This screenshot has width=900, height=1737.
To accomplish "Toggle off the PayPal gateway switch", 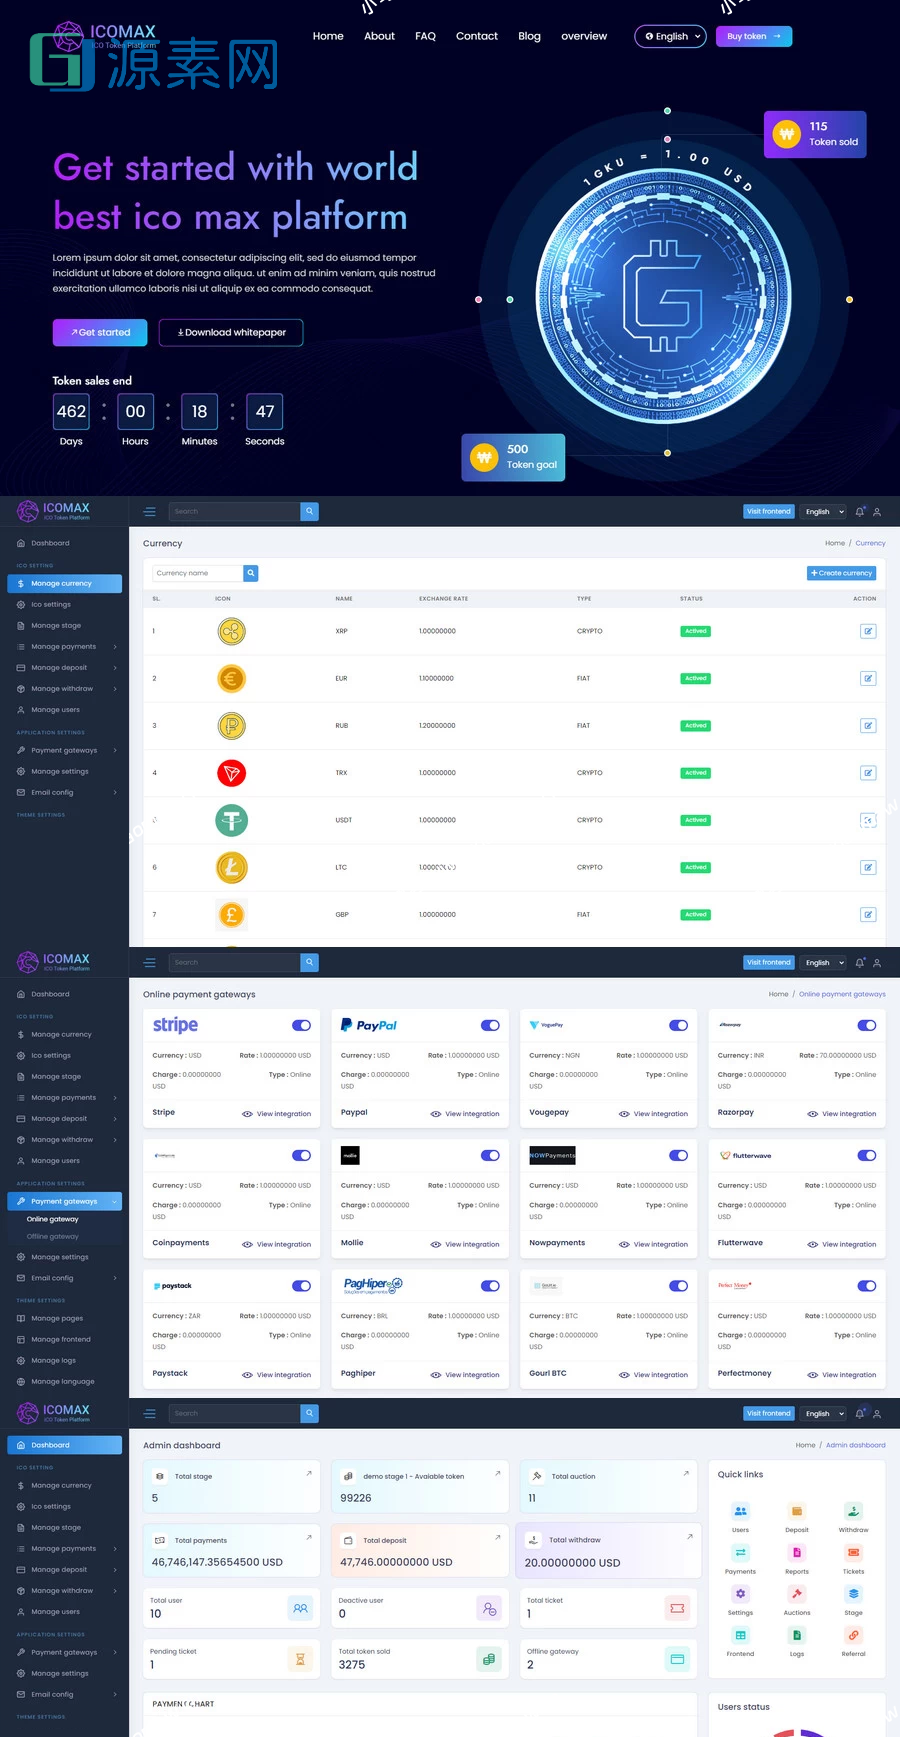I will click(x=490, y=1025).
